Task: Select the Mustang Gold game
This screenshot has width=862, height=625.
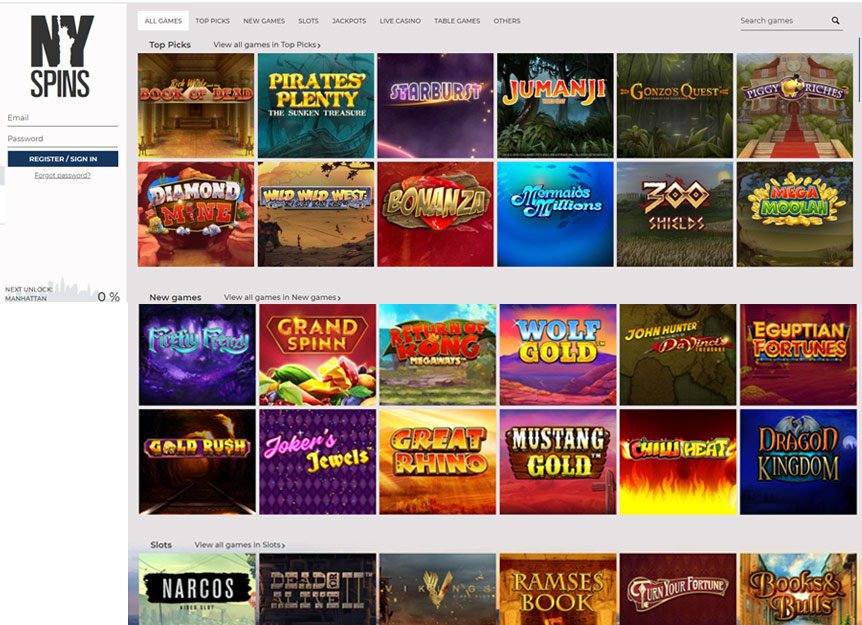Action: 558,462
